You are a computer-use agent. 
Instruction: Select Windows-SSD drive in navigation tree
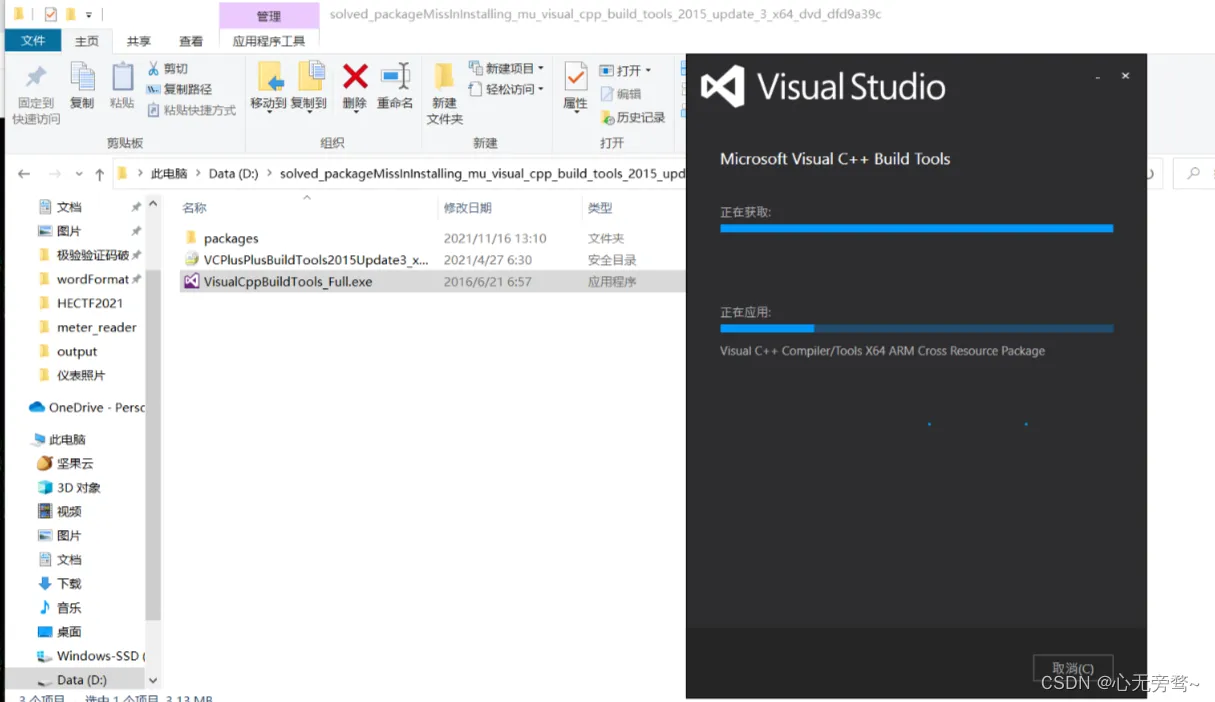click(x=99, y=656)
